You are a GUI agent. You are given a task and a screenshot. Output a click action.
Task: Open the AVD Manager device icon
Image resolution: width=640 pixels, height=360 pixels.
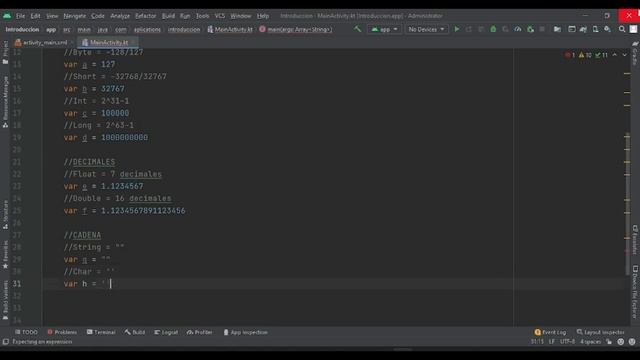pyautogui.click(x=596, y=29)
